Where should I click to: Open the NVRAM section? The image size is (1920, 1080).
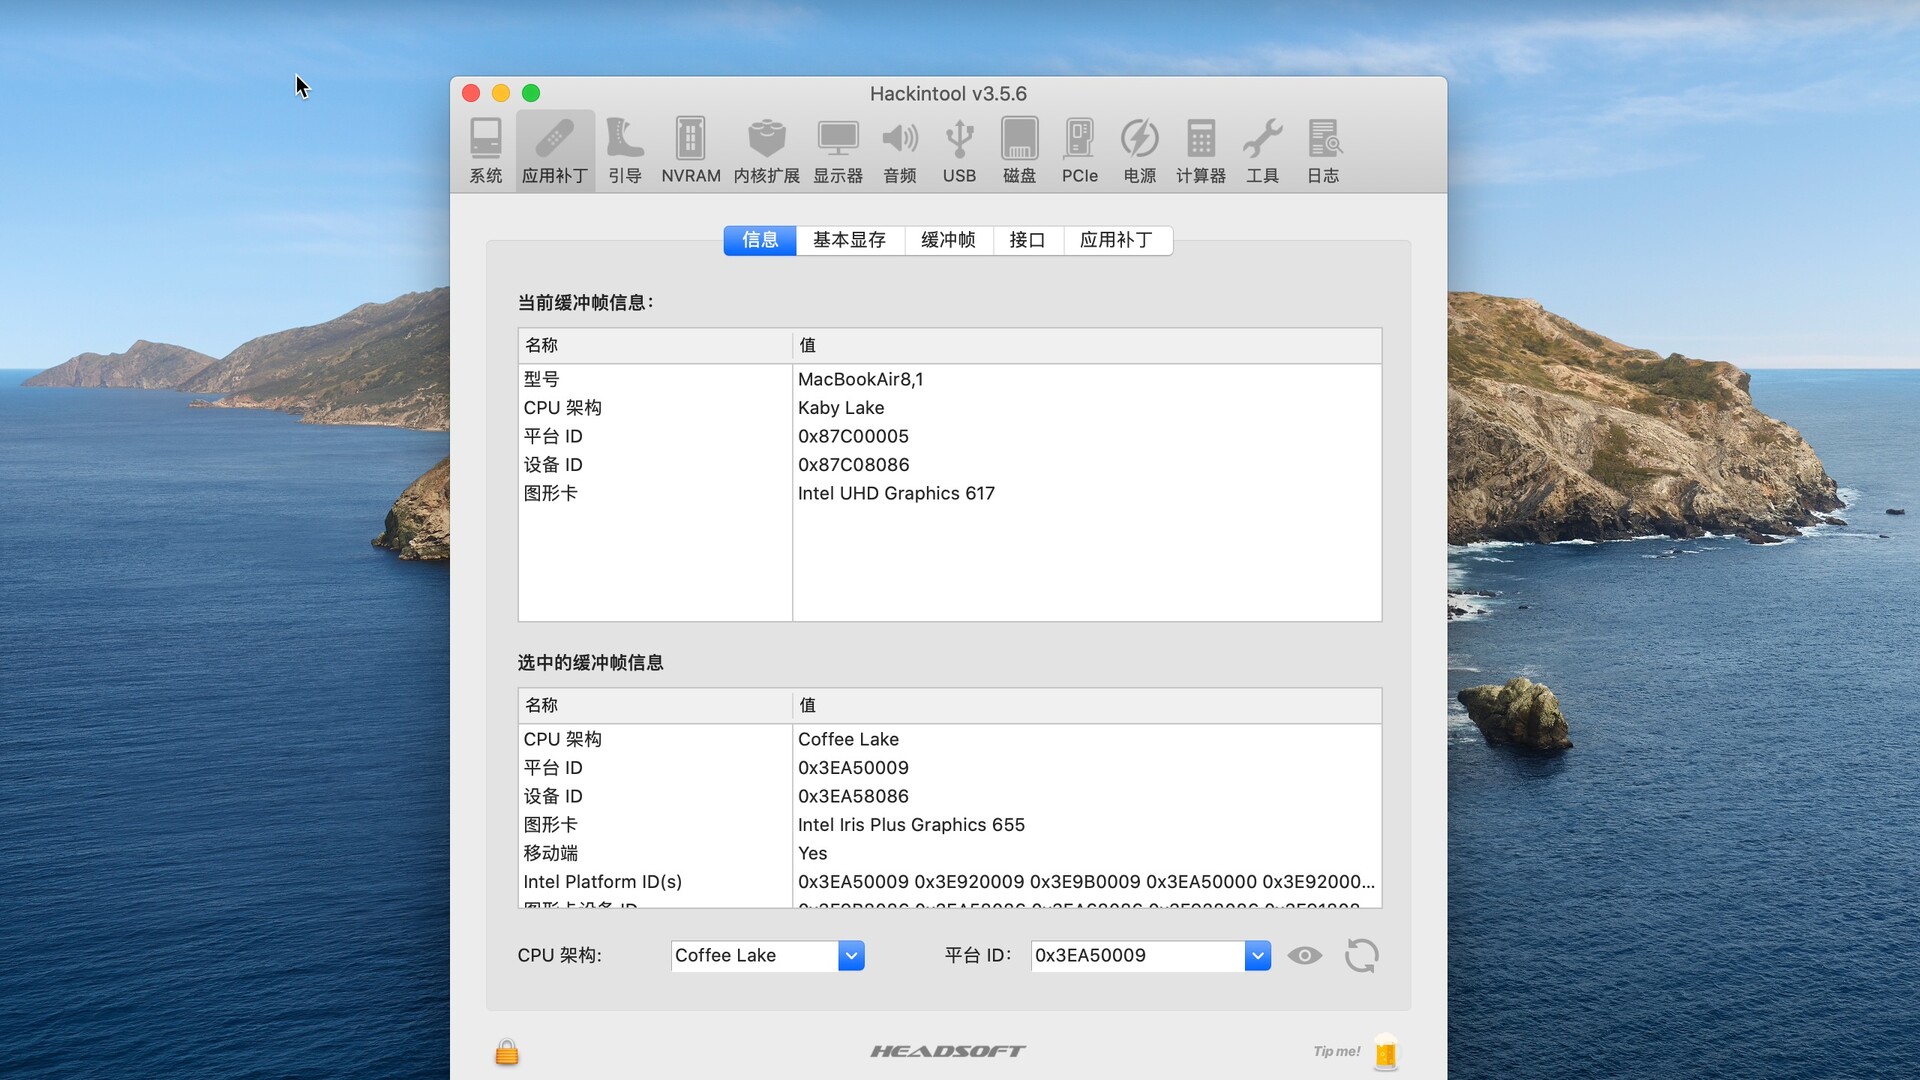[690, 150]
